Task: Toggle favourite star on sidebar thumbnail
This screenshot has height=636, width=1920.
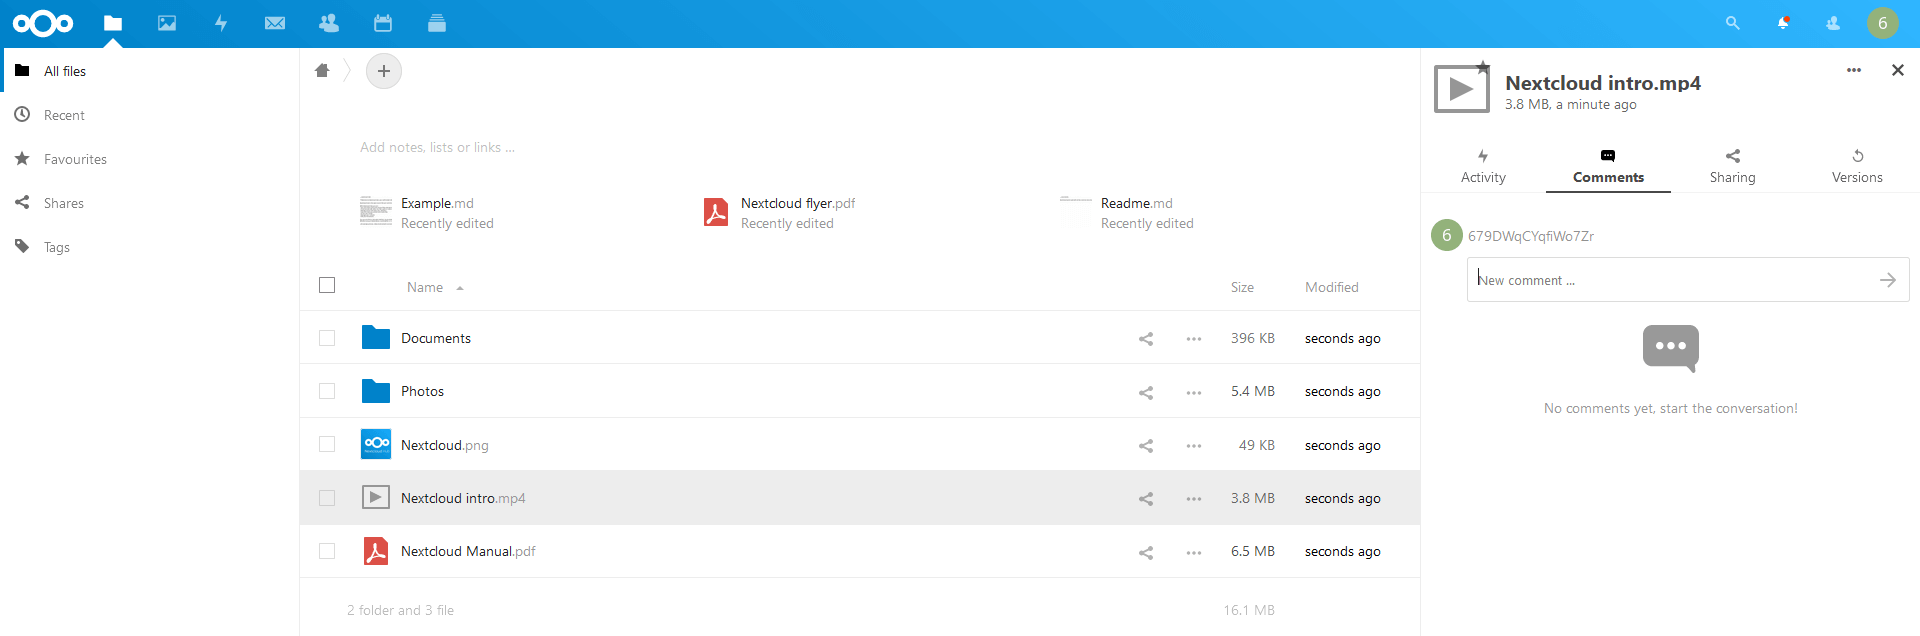Action: pos(1483,67)
